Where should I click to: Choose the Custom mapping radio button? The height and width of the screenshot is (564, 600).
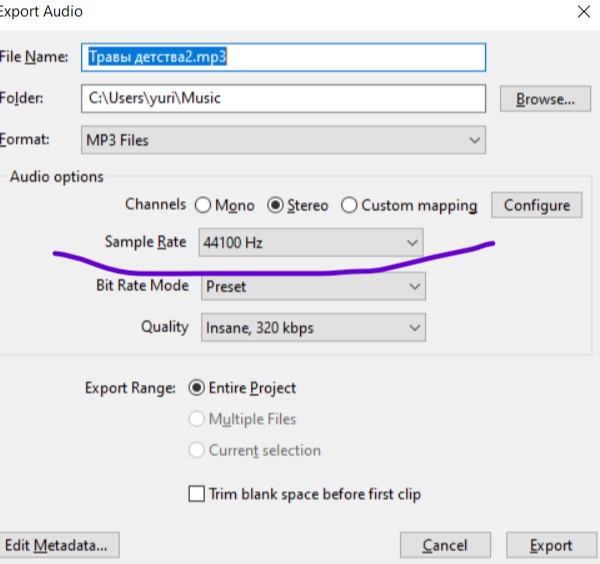point(349,206)
